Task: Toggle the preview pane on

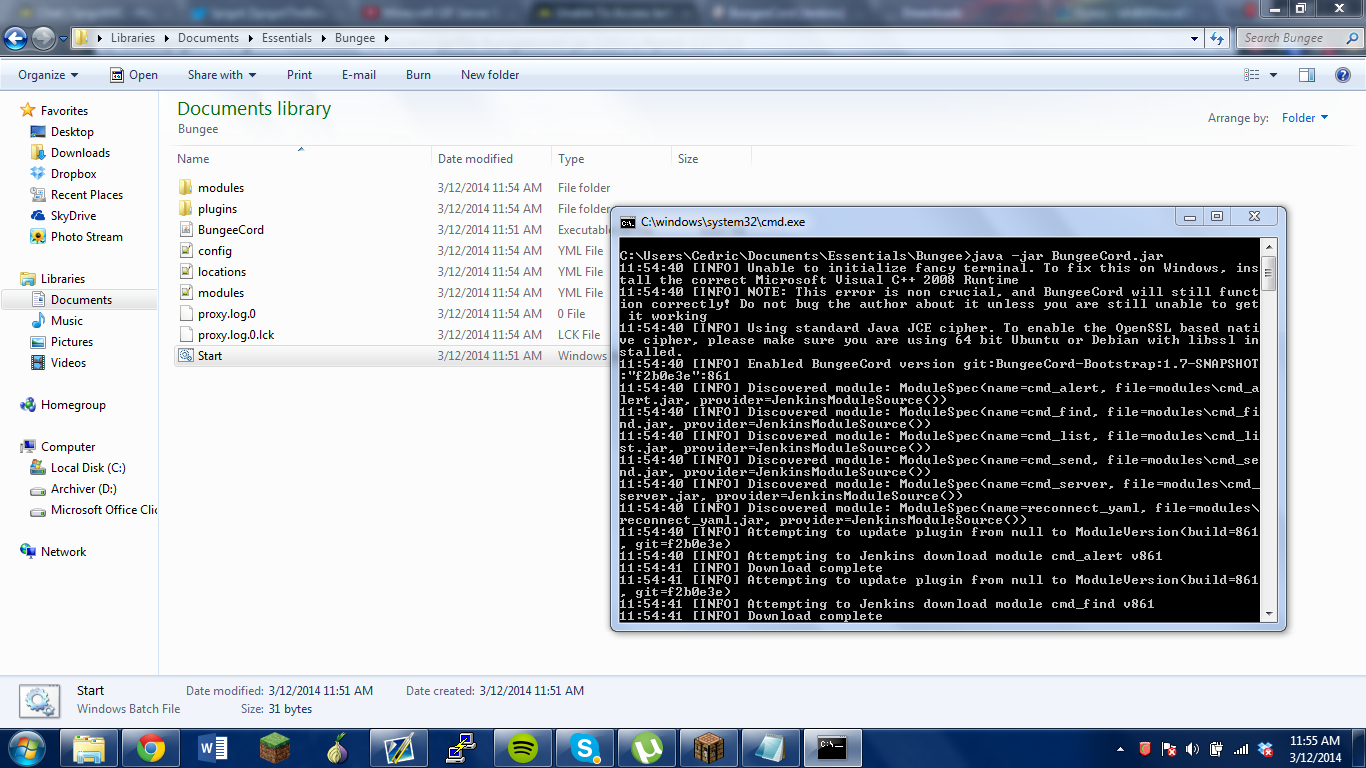Action: click(x=1307, y=74)
